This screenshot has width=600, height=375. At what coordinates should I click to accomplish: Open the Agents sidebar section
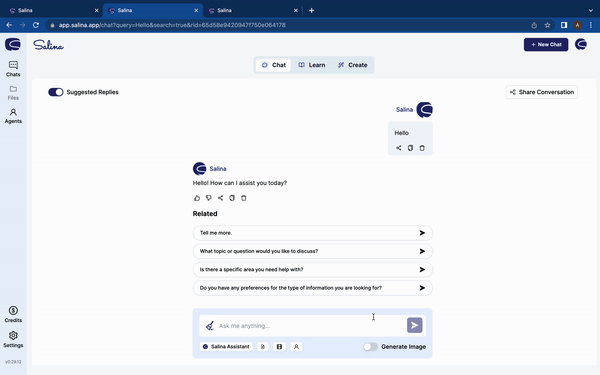pyautogui.click(x=13, y=116)
